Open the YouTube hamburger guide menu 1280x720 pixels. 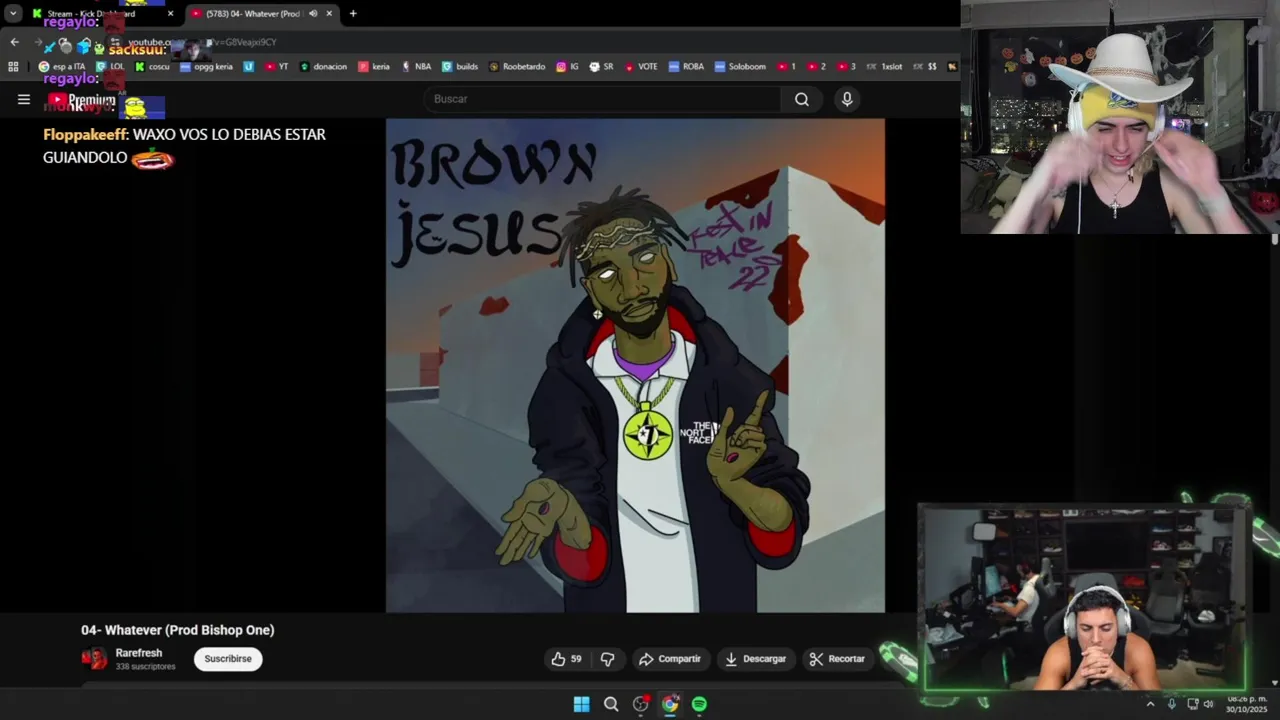[x=24, y=99]
